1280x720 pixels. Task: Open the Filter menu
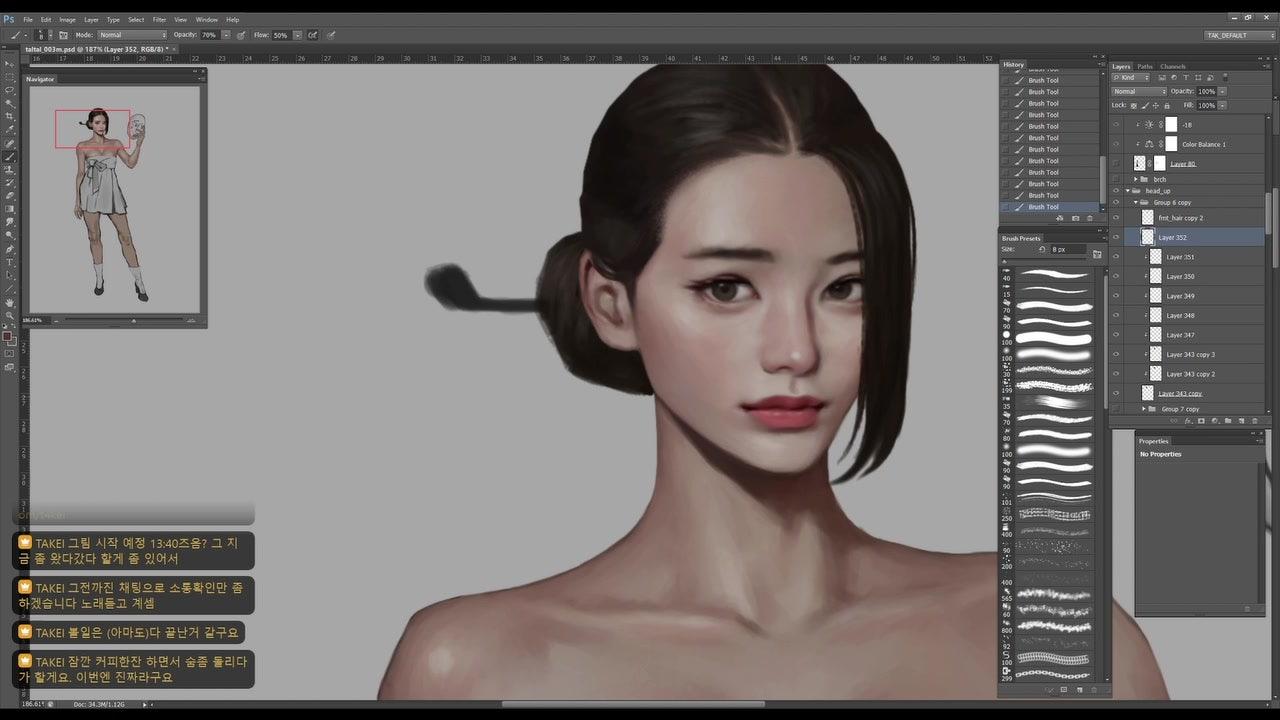point(159,19)
